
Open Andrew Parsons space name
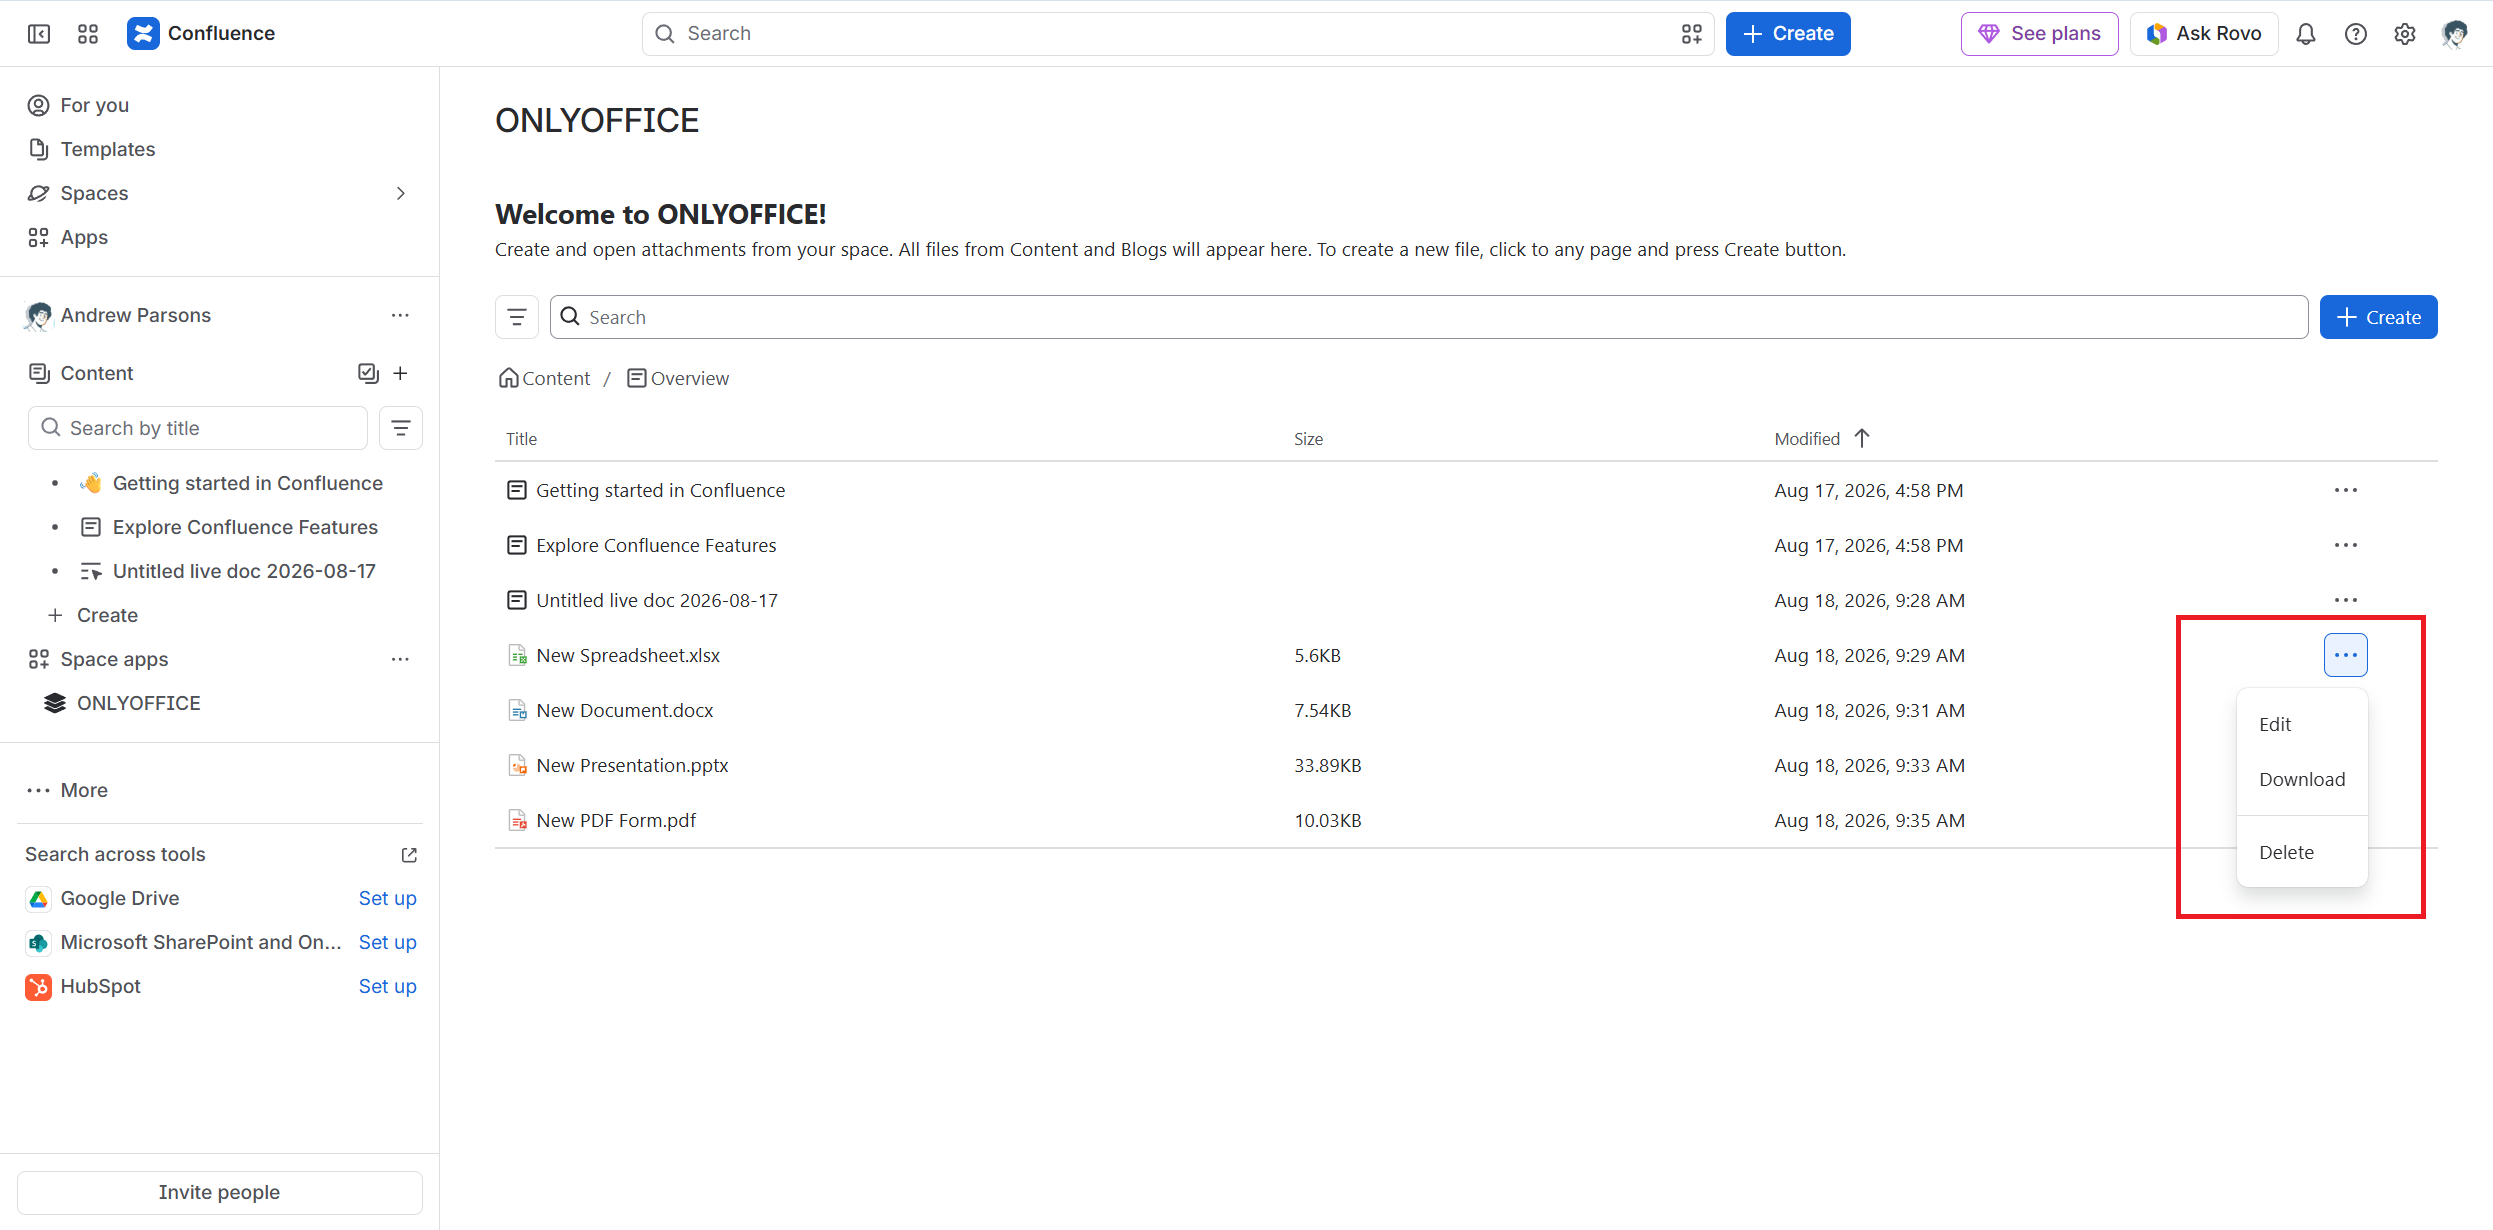click(136, 315)
